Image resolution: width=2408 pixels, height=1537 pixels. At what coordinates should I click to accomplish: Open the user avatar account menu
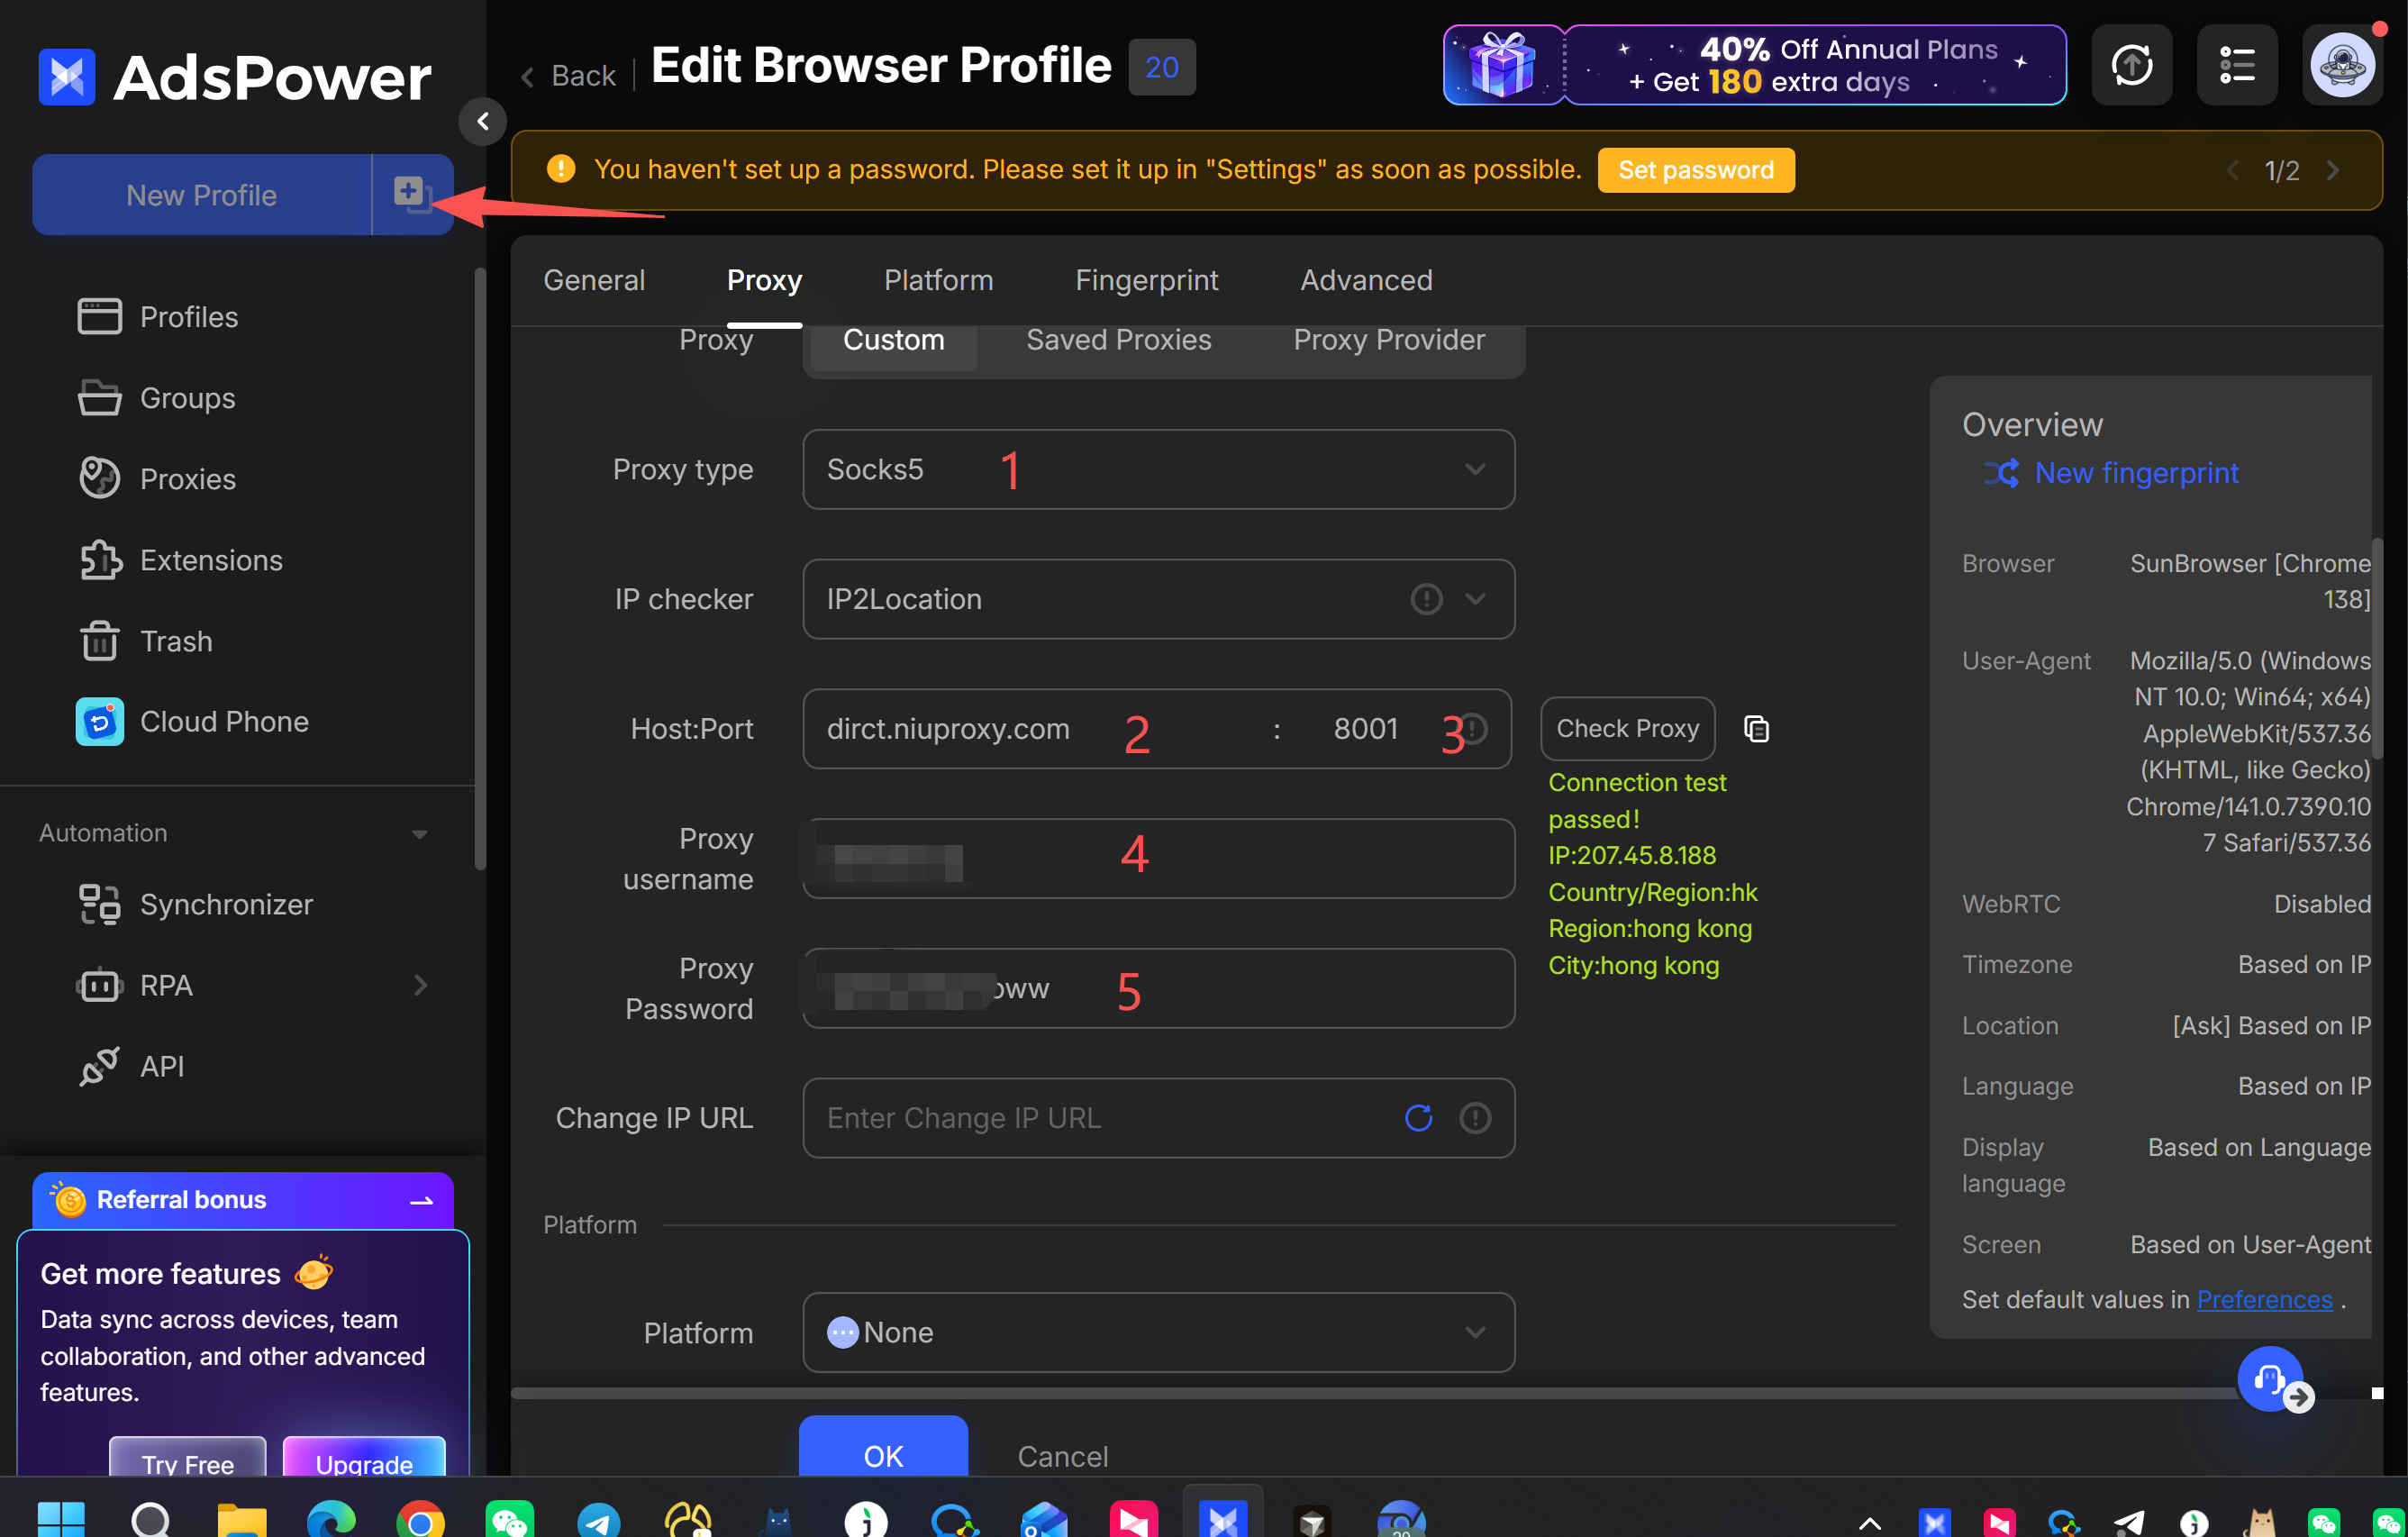tap(2342, 66)
